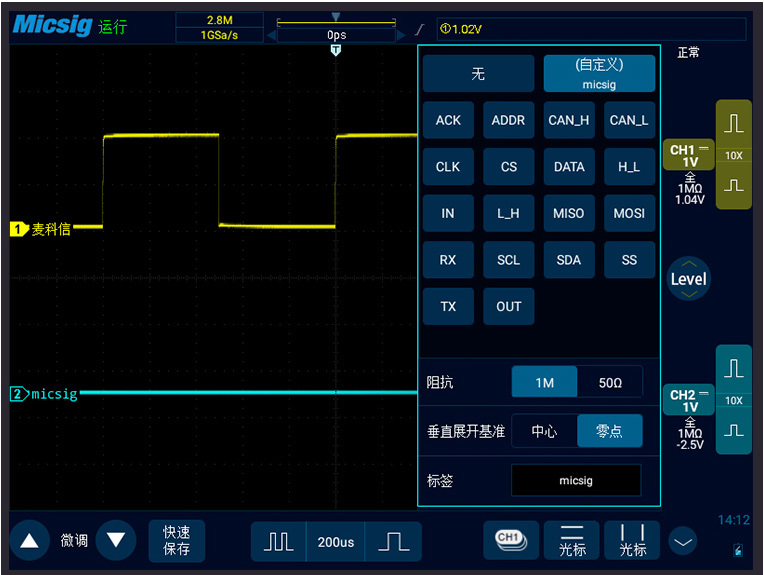
Task: Tap CH2 large pulse scale icon
Action: (733, 368)
